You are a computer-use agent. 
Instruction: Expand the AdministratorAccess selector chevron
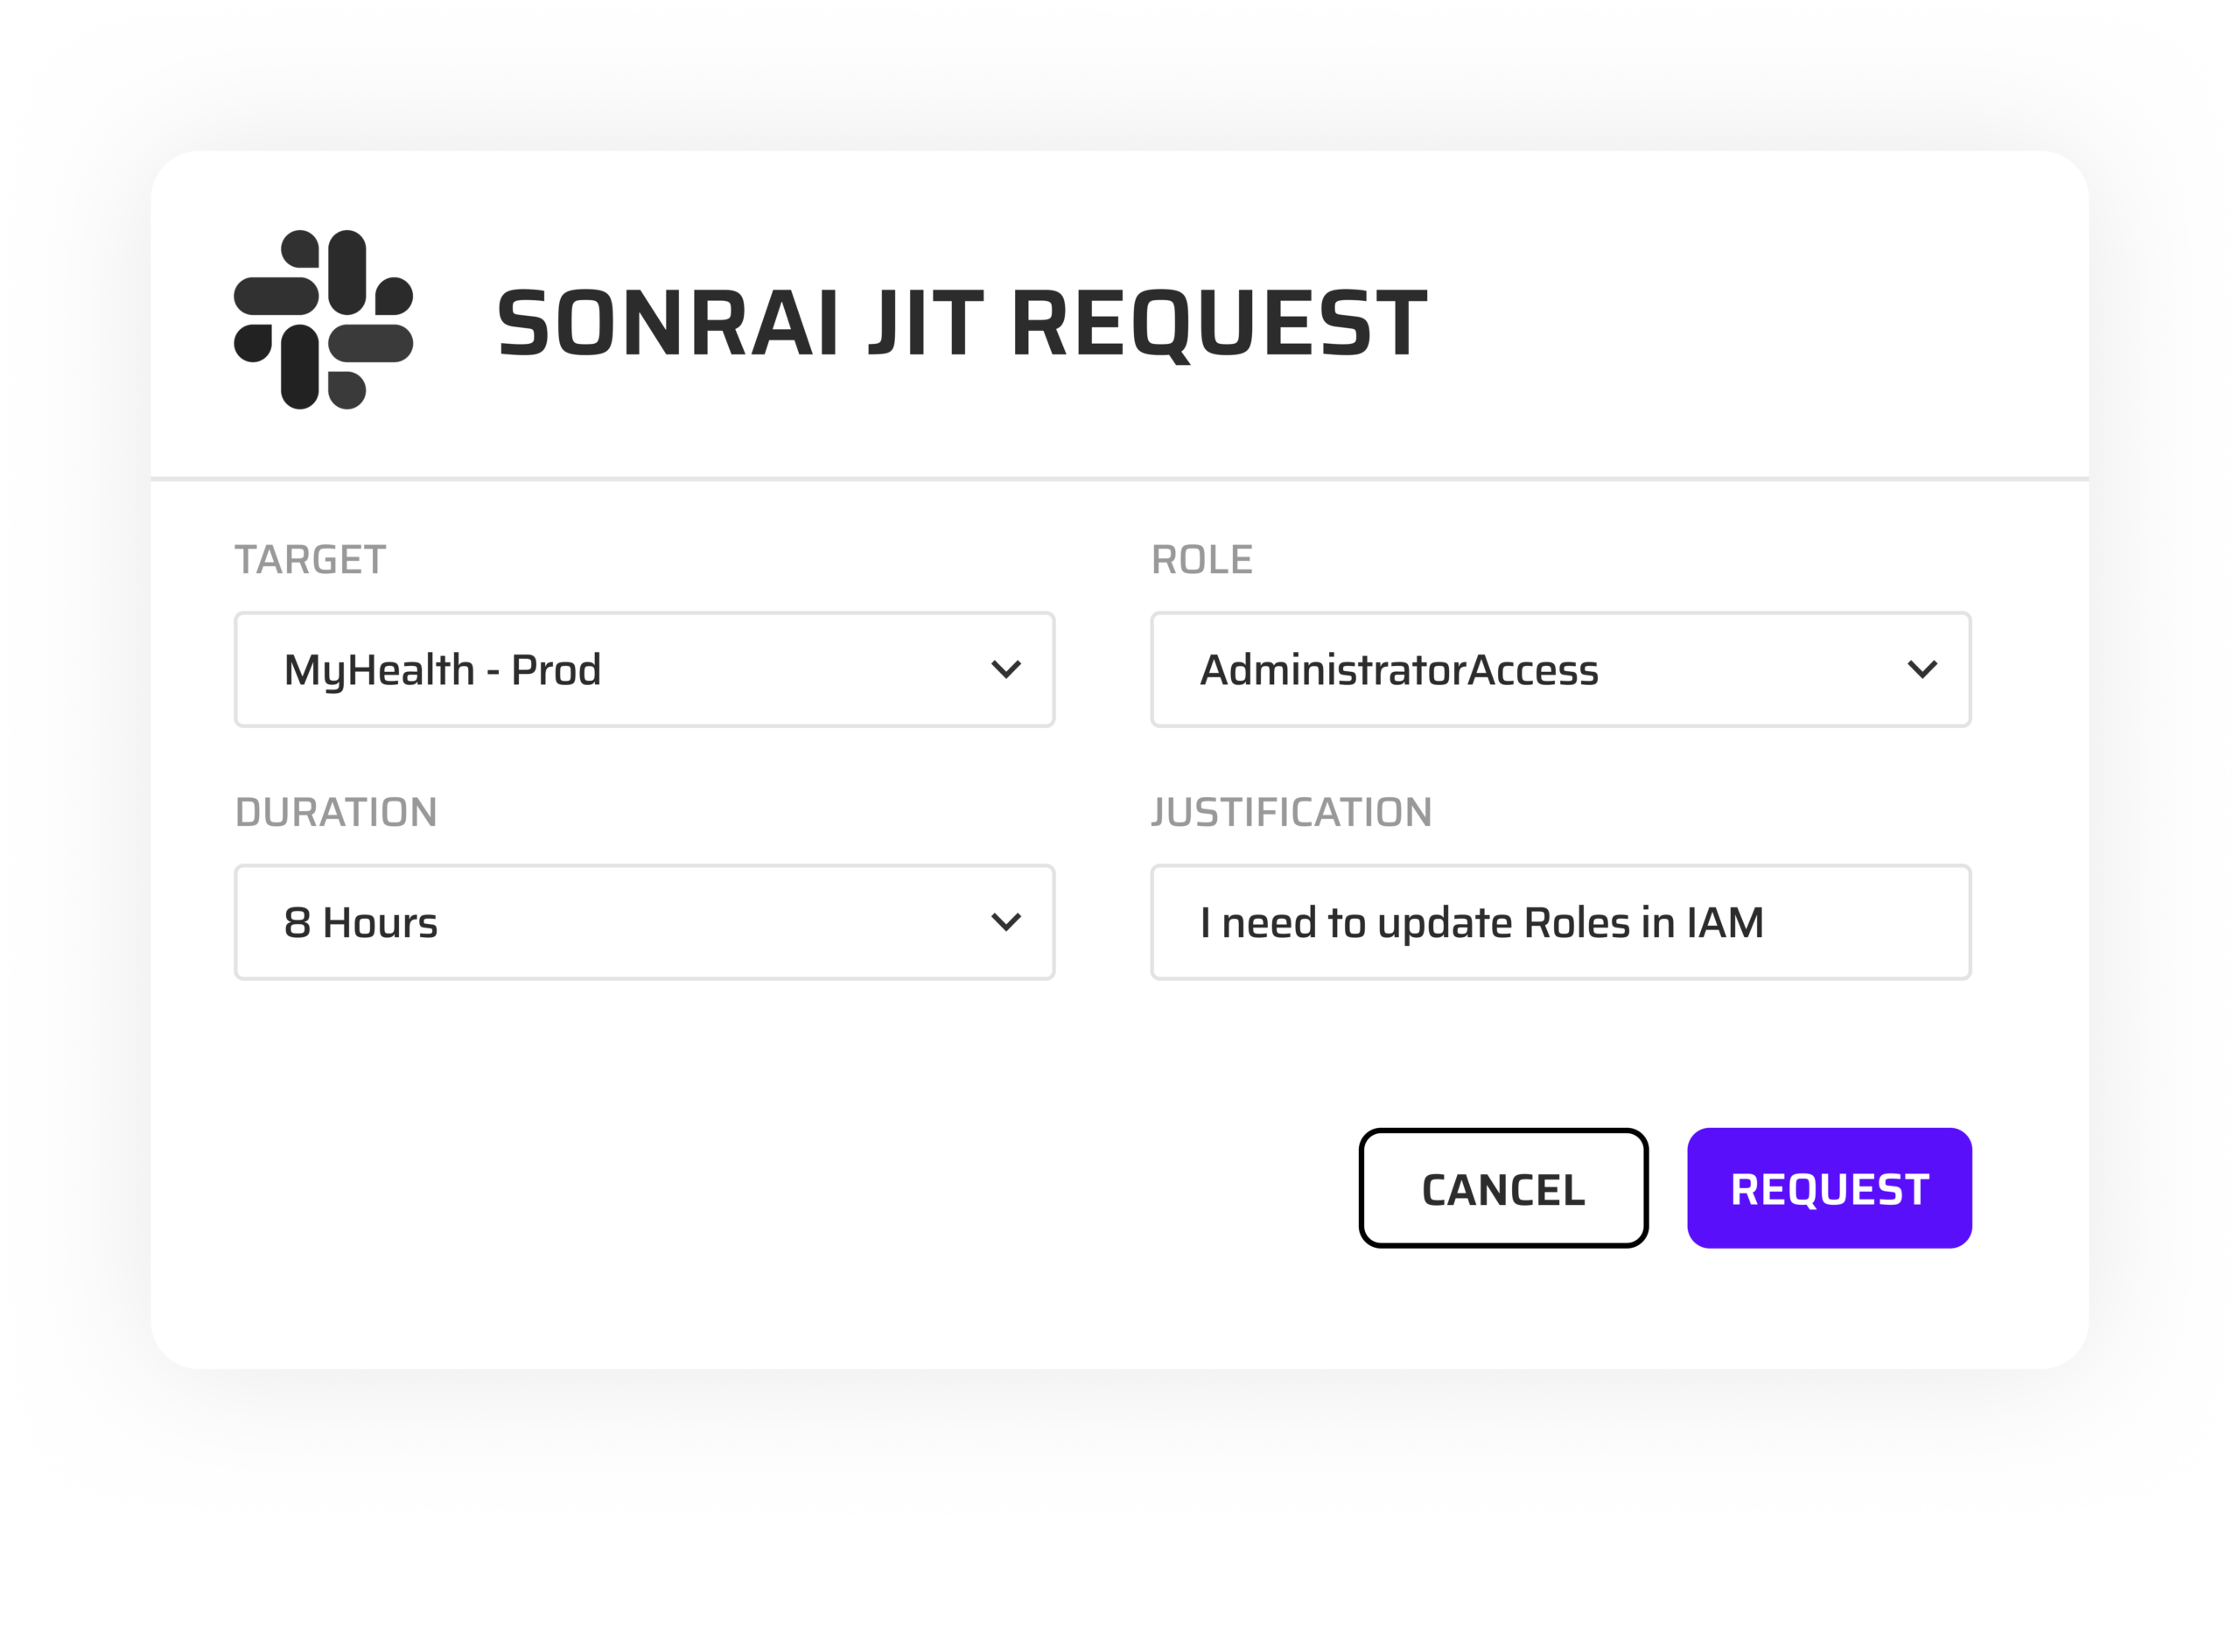1922,669
